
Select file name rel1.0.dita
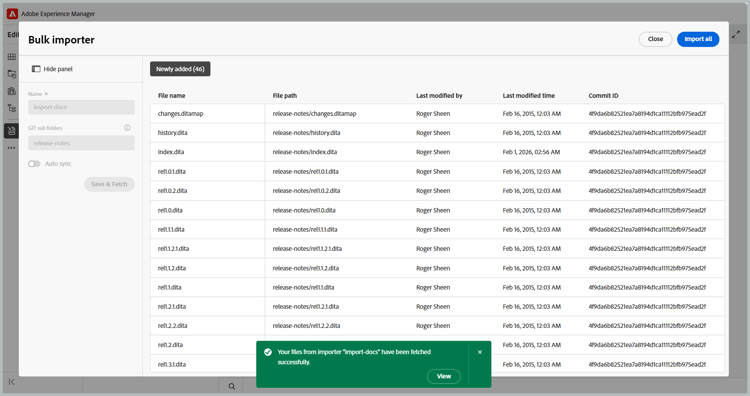click(170, 210)
